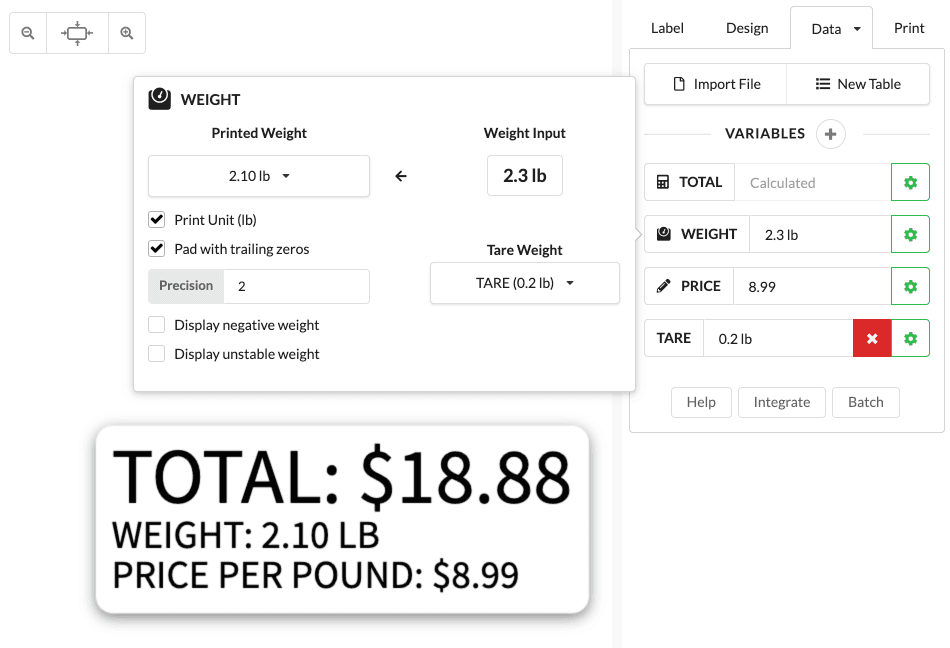Open the Printed Weight dropdown
The width and height of the screenshot is (950, 648).
(x=259, y=176)
